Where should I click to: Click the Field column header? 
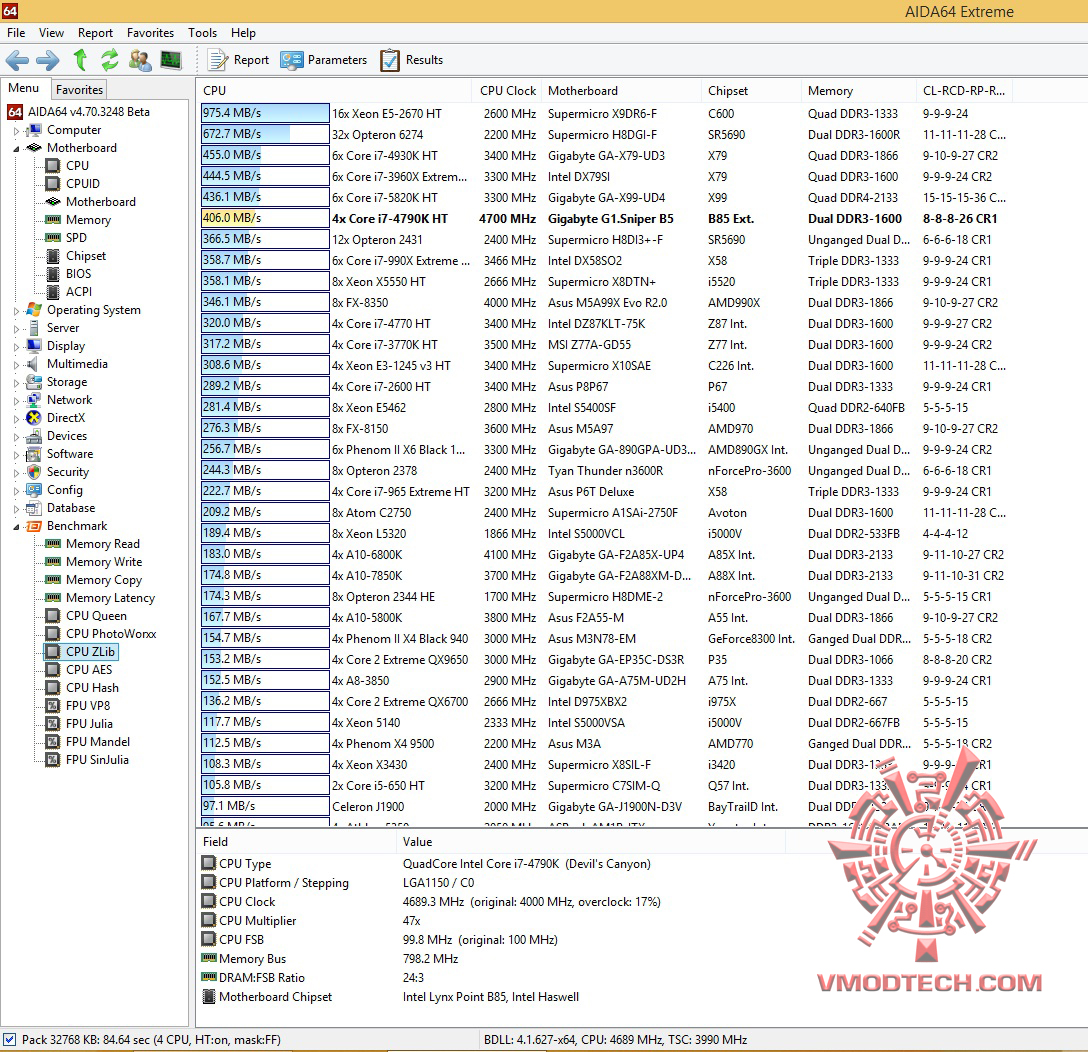coord(297,842)
